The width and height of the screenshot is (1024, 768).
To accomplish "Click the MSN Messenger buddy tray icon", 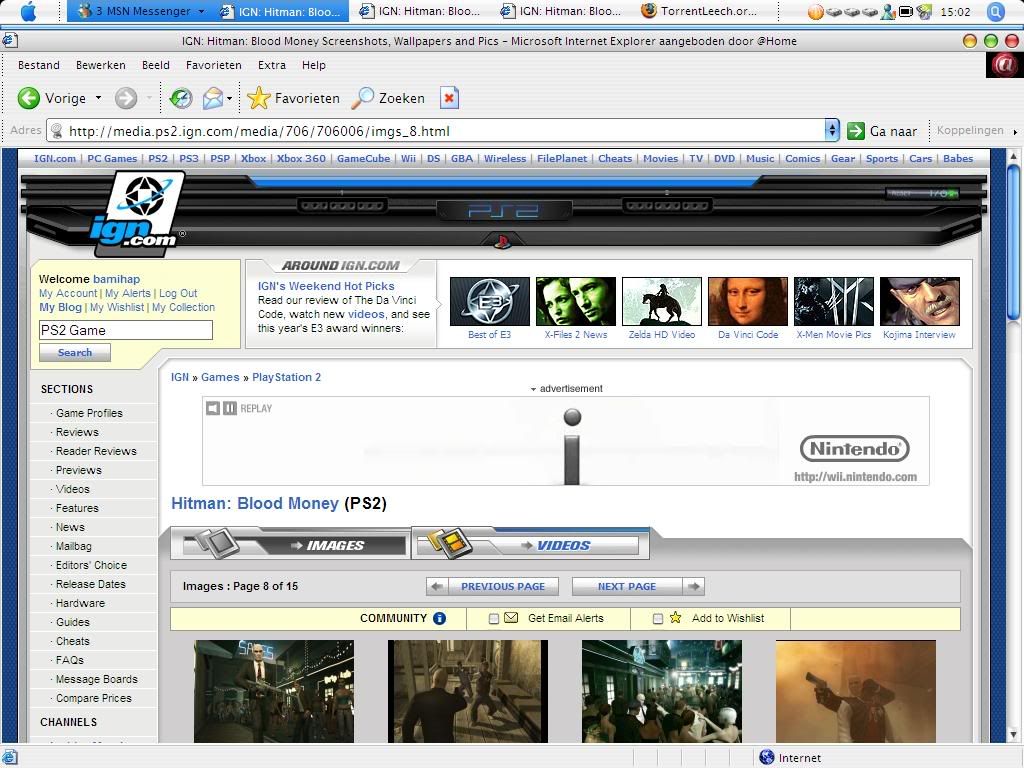I will click(888, 12).
